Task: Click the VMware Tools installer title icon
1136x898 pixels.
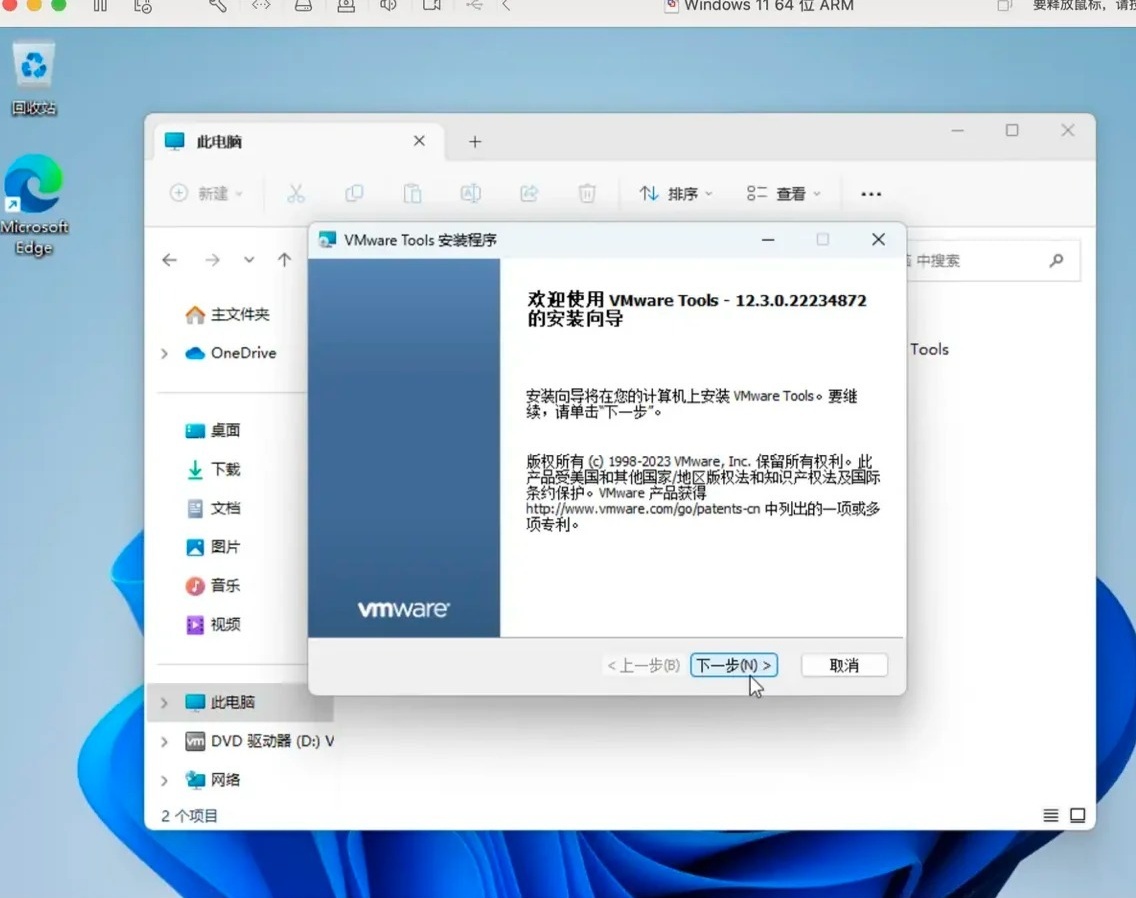Action: pyautogui.click(x=327, y=240)
